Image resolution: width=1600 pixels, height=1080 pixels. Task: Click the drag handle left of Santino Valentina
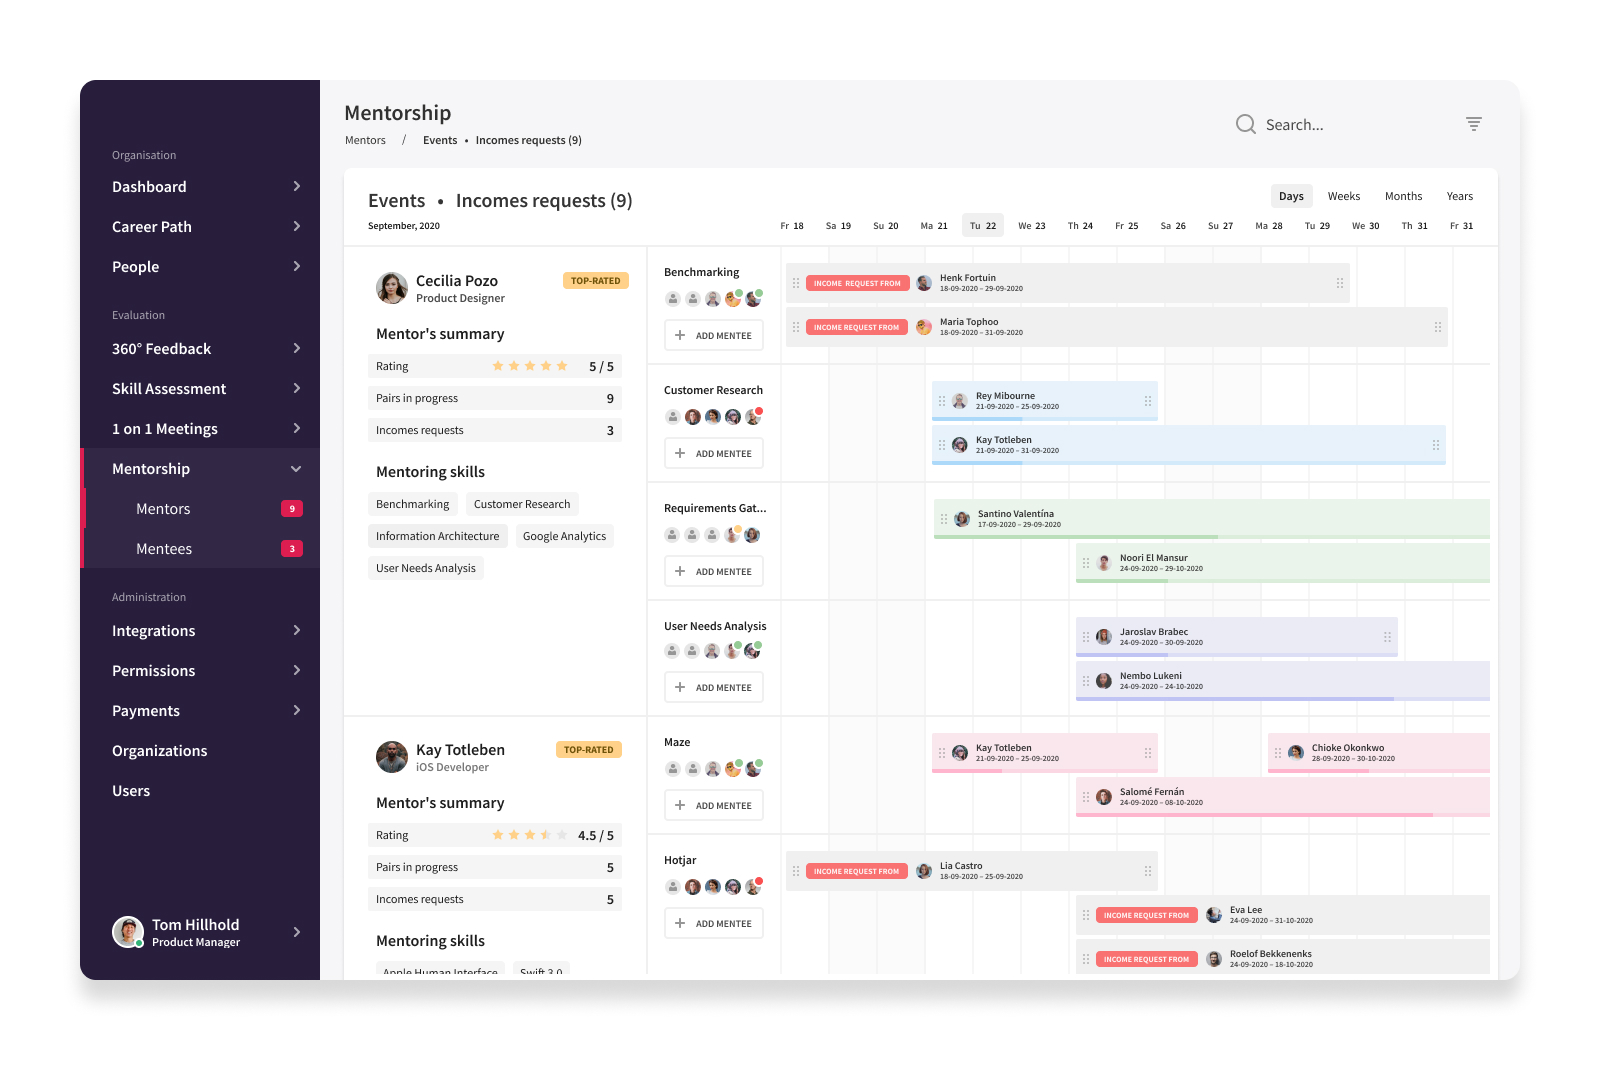pyautogui.click(x=943, y=519)
